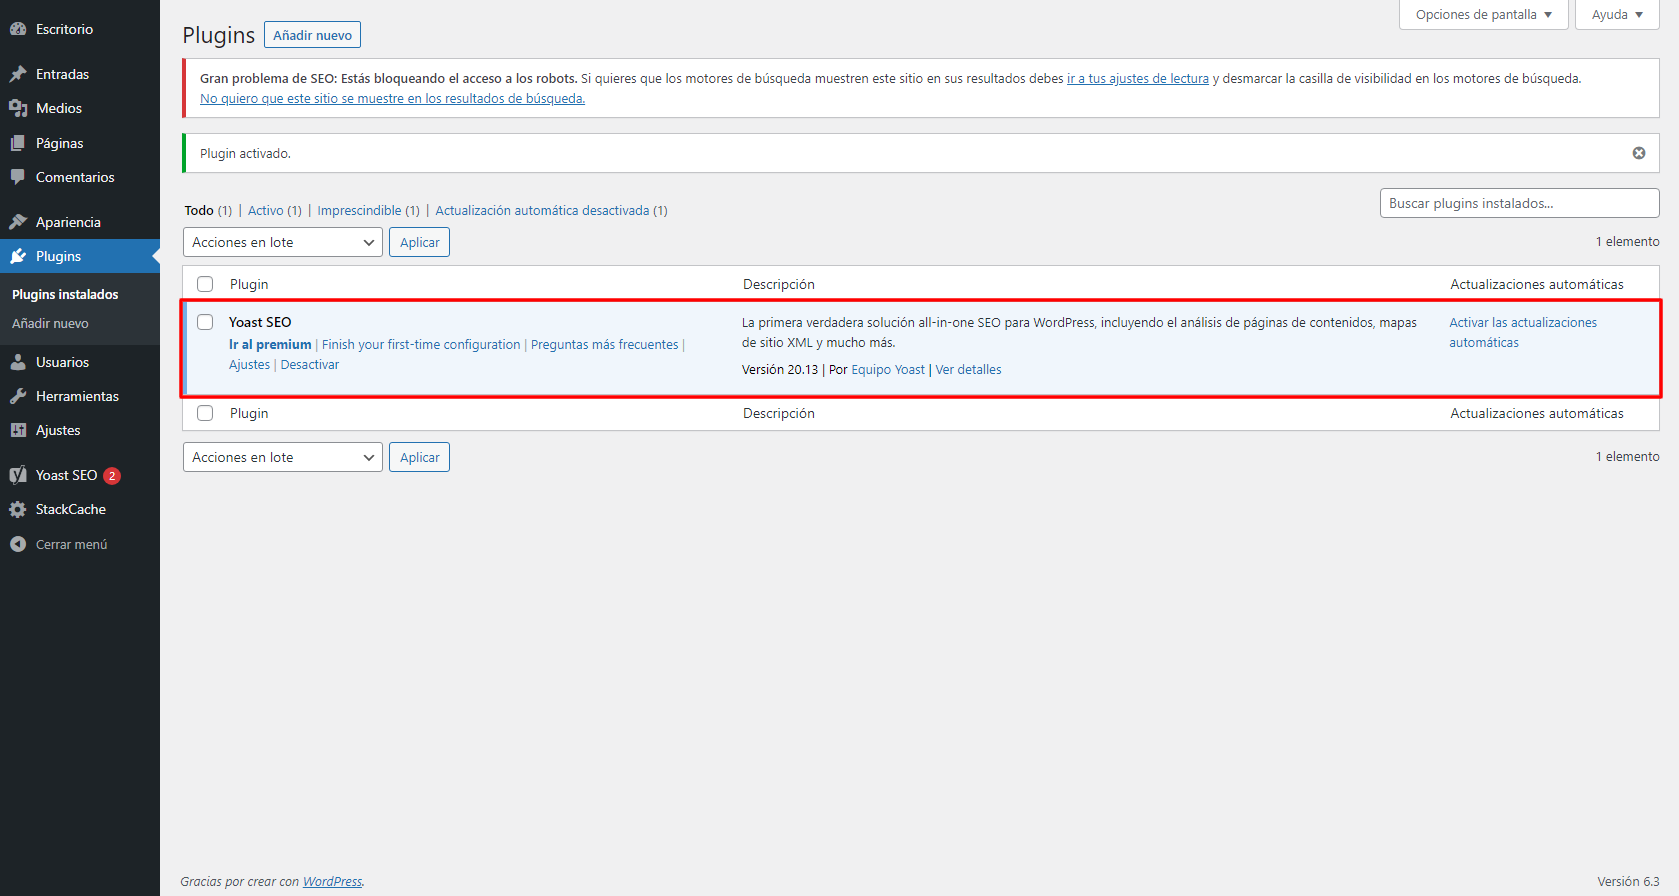
Task: Open top 'Acciones en lote' dropdown
Action: [x=283, y=242]
